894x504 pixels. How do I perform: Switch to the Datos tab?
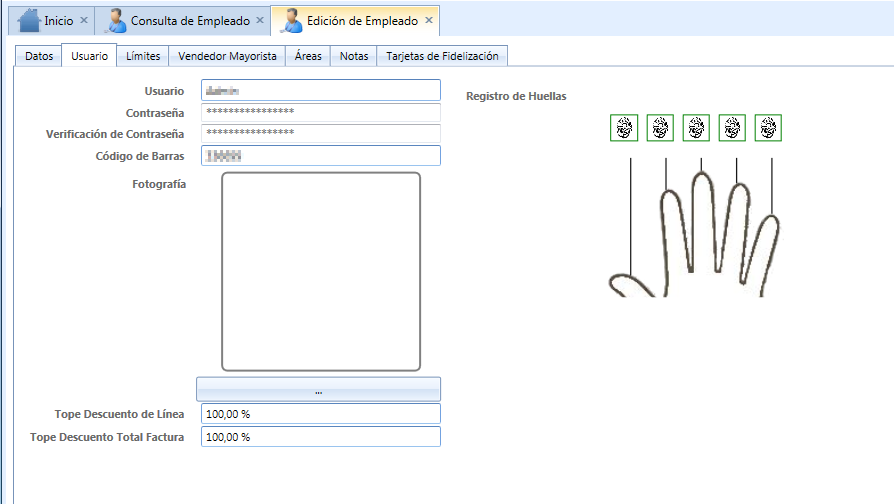39,56
